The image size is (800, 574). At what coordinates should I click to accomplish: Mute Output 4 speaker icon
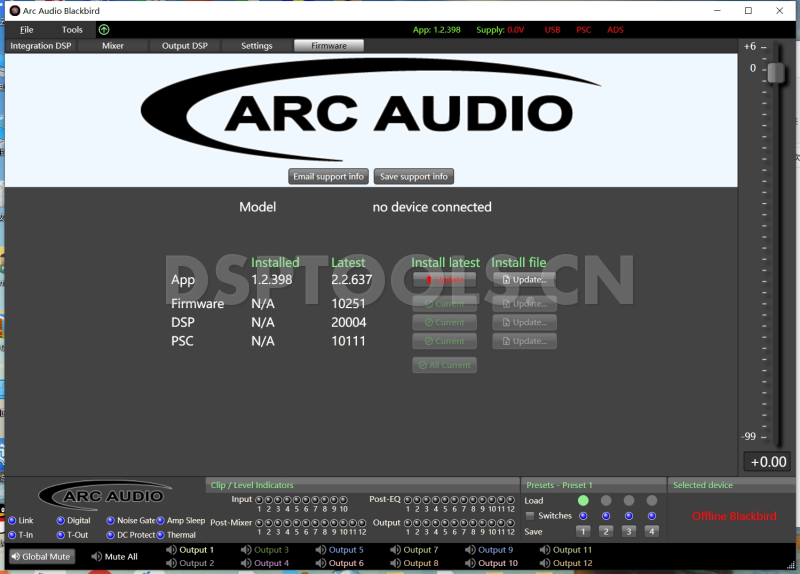pos(246,563)
